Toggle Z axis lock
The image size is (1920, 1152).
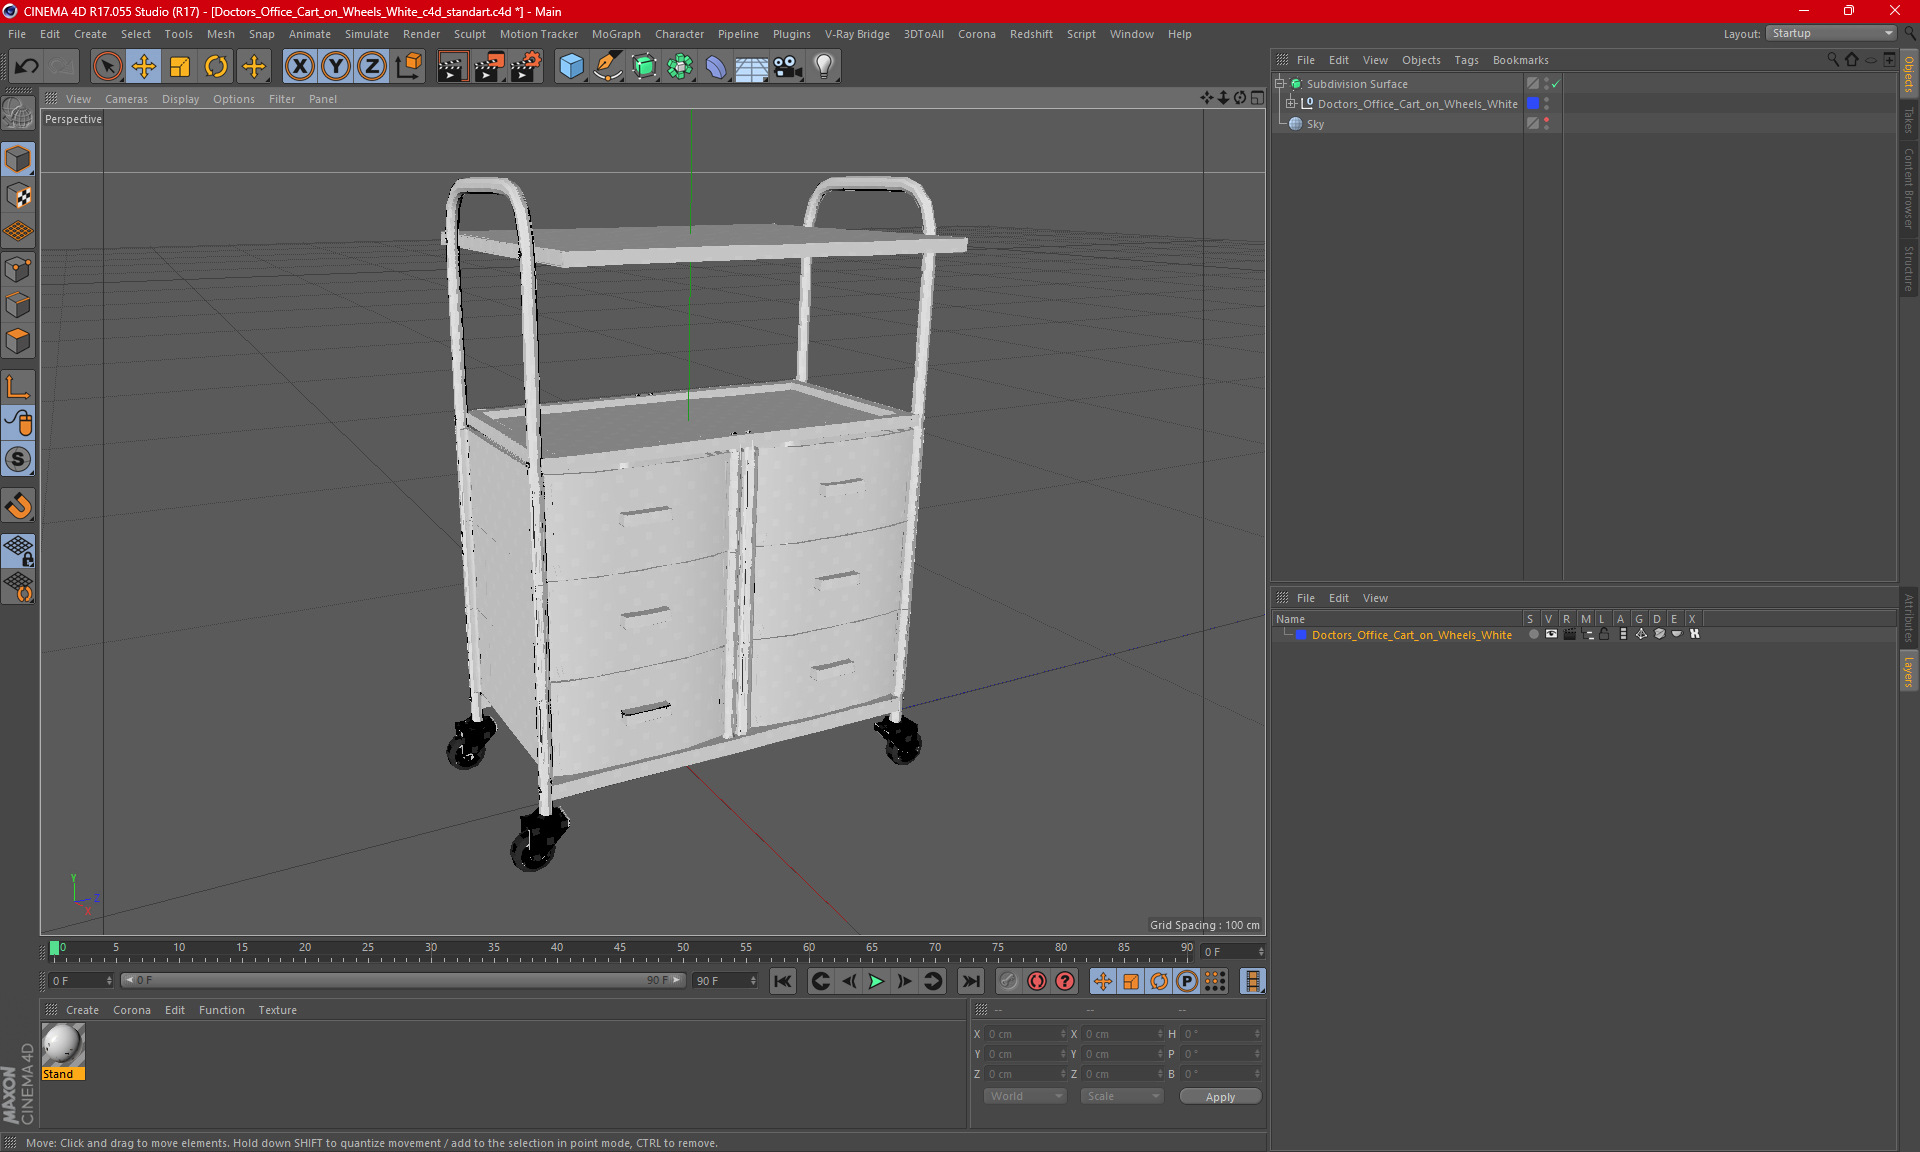click(x=371, y=66)
